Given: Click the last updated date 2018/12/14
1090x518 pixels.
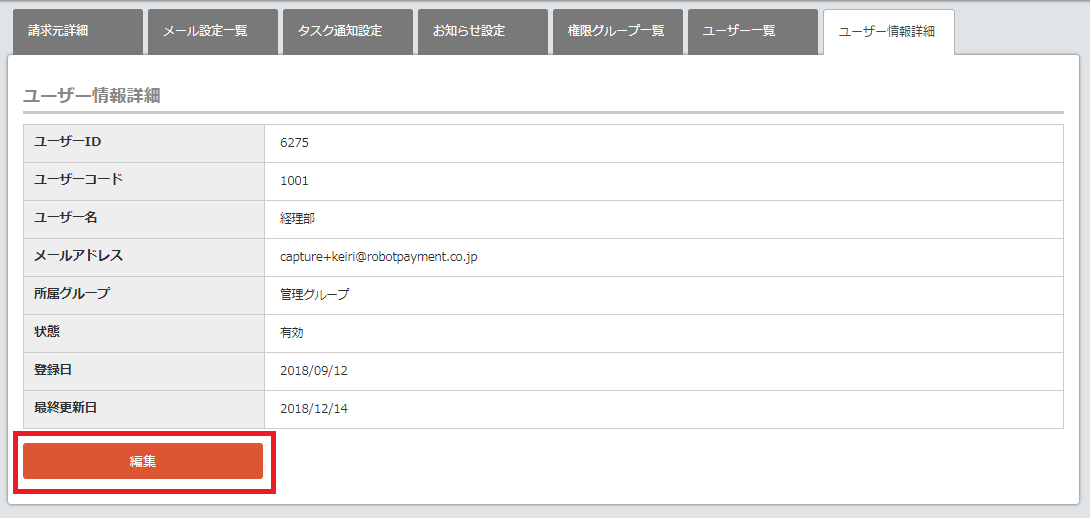Looking at the screenshot, I should 314,409.
